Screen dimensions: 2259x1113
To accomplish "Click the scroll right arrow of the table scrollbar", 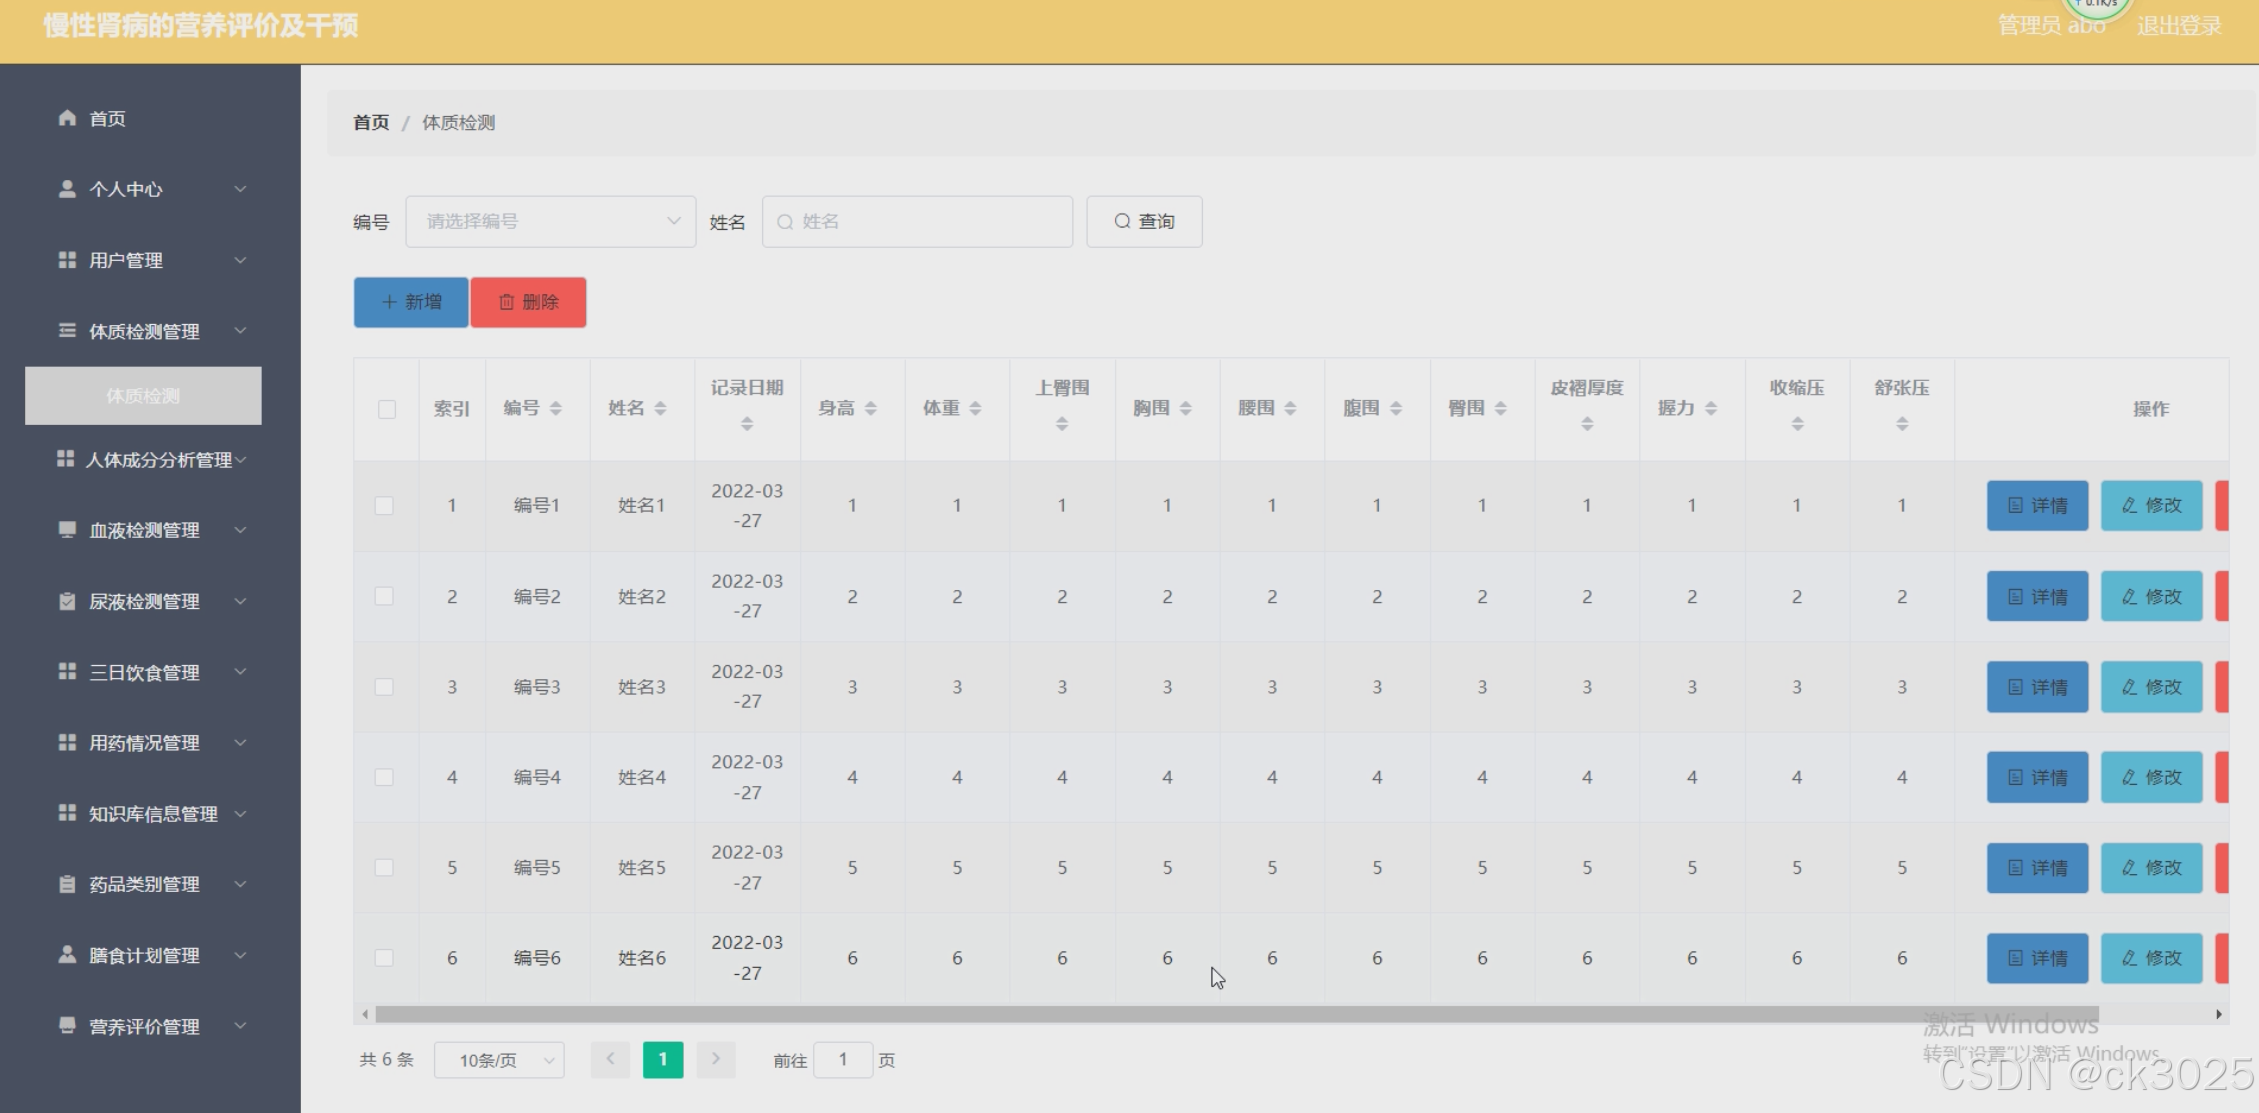I will (2218, 1014).
